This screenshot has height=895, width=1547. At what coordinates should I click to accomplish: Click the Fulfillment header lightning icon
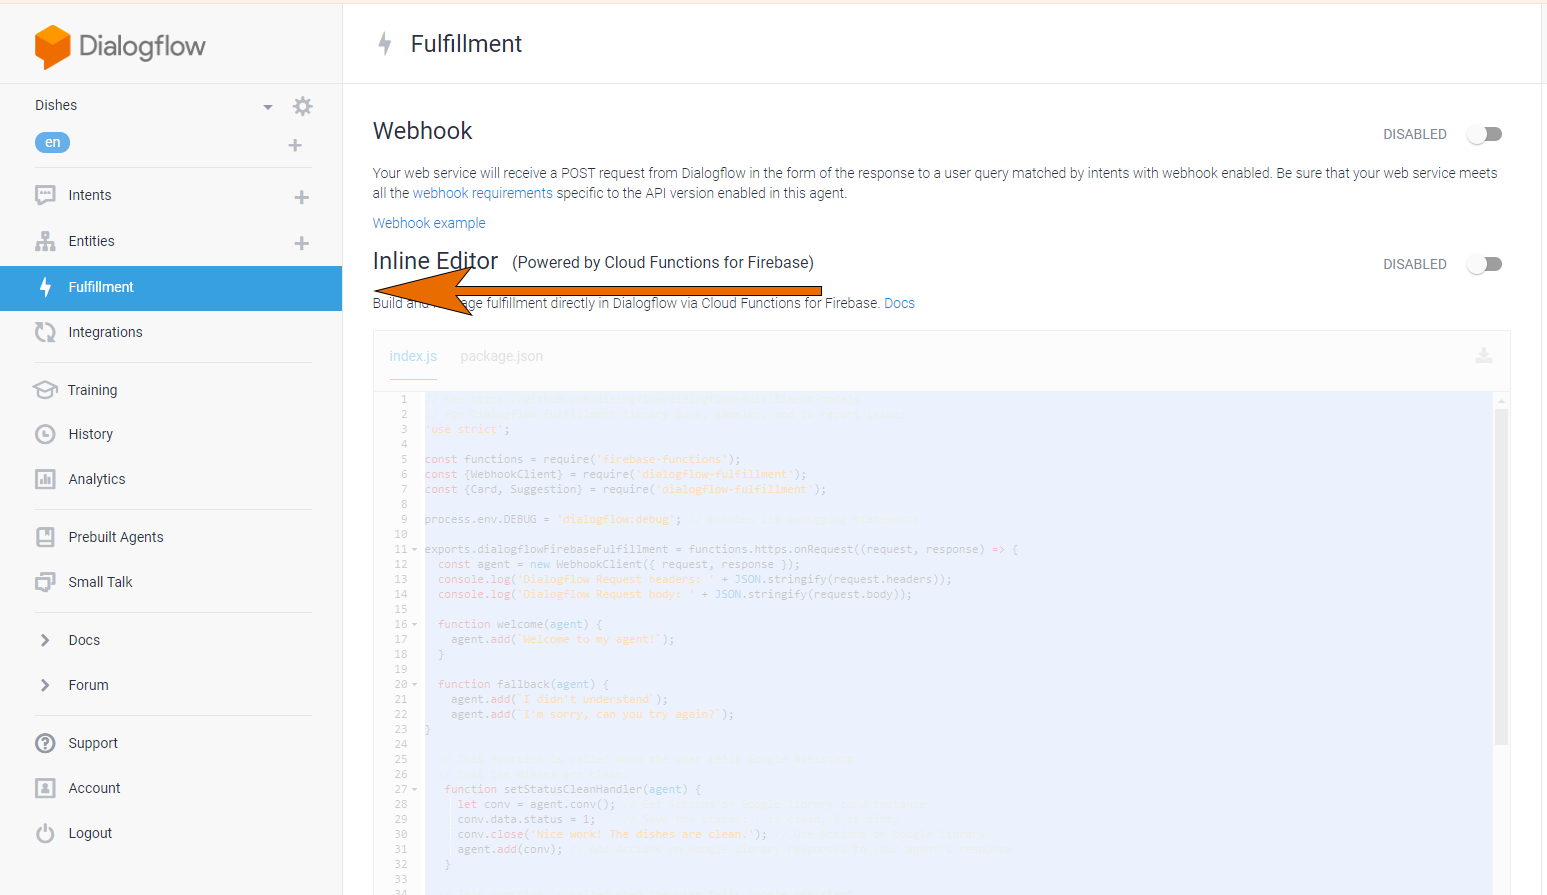point(385,44)
